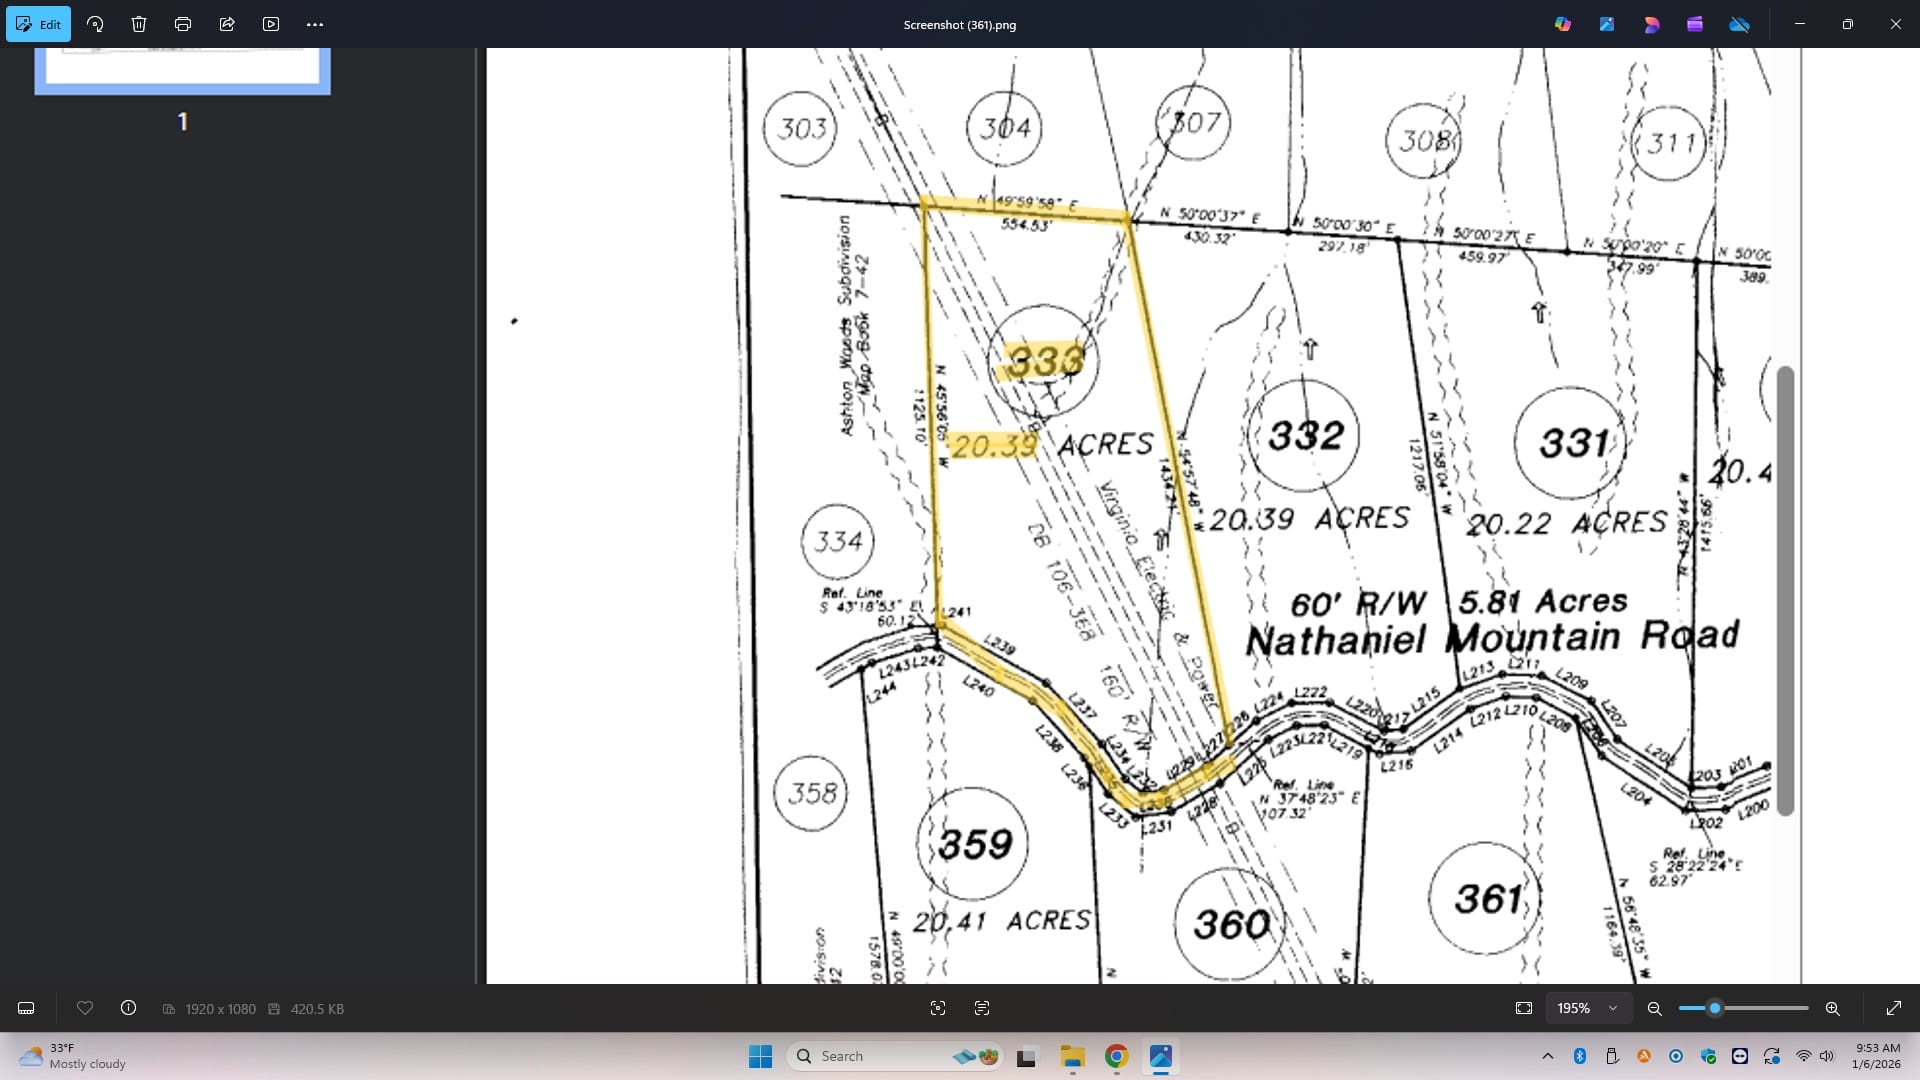
Task: Open the See more three-dots menu
Action: 315,24
